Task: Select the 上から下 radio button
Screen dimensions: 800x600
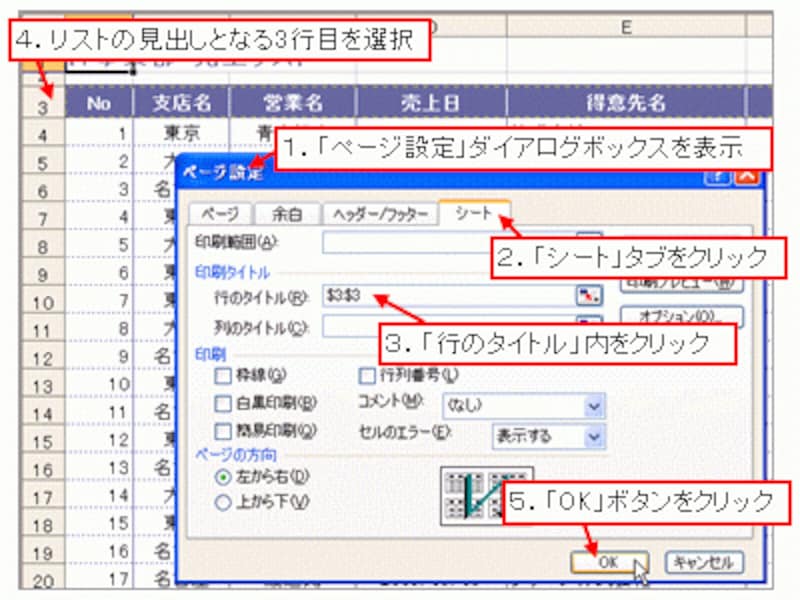Action: click(x=223, y=503)
